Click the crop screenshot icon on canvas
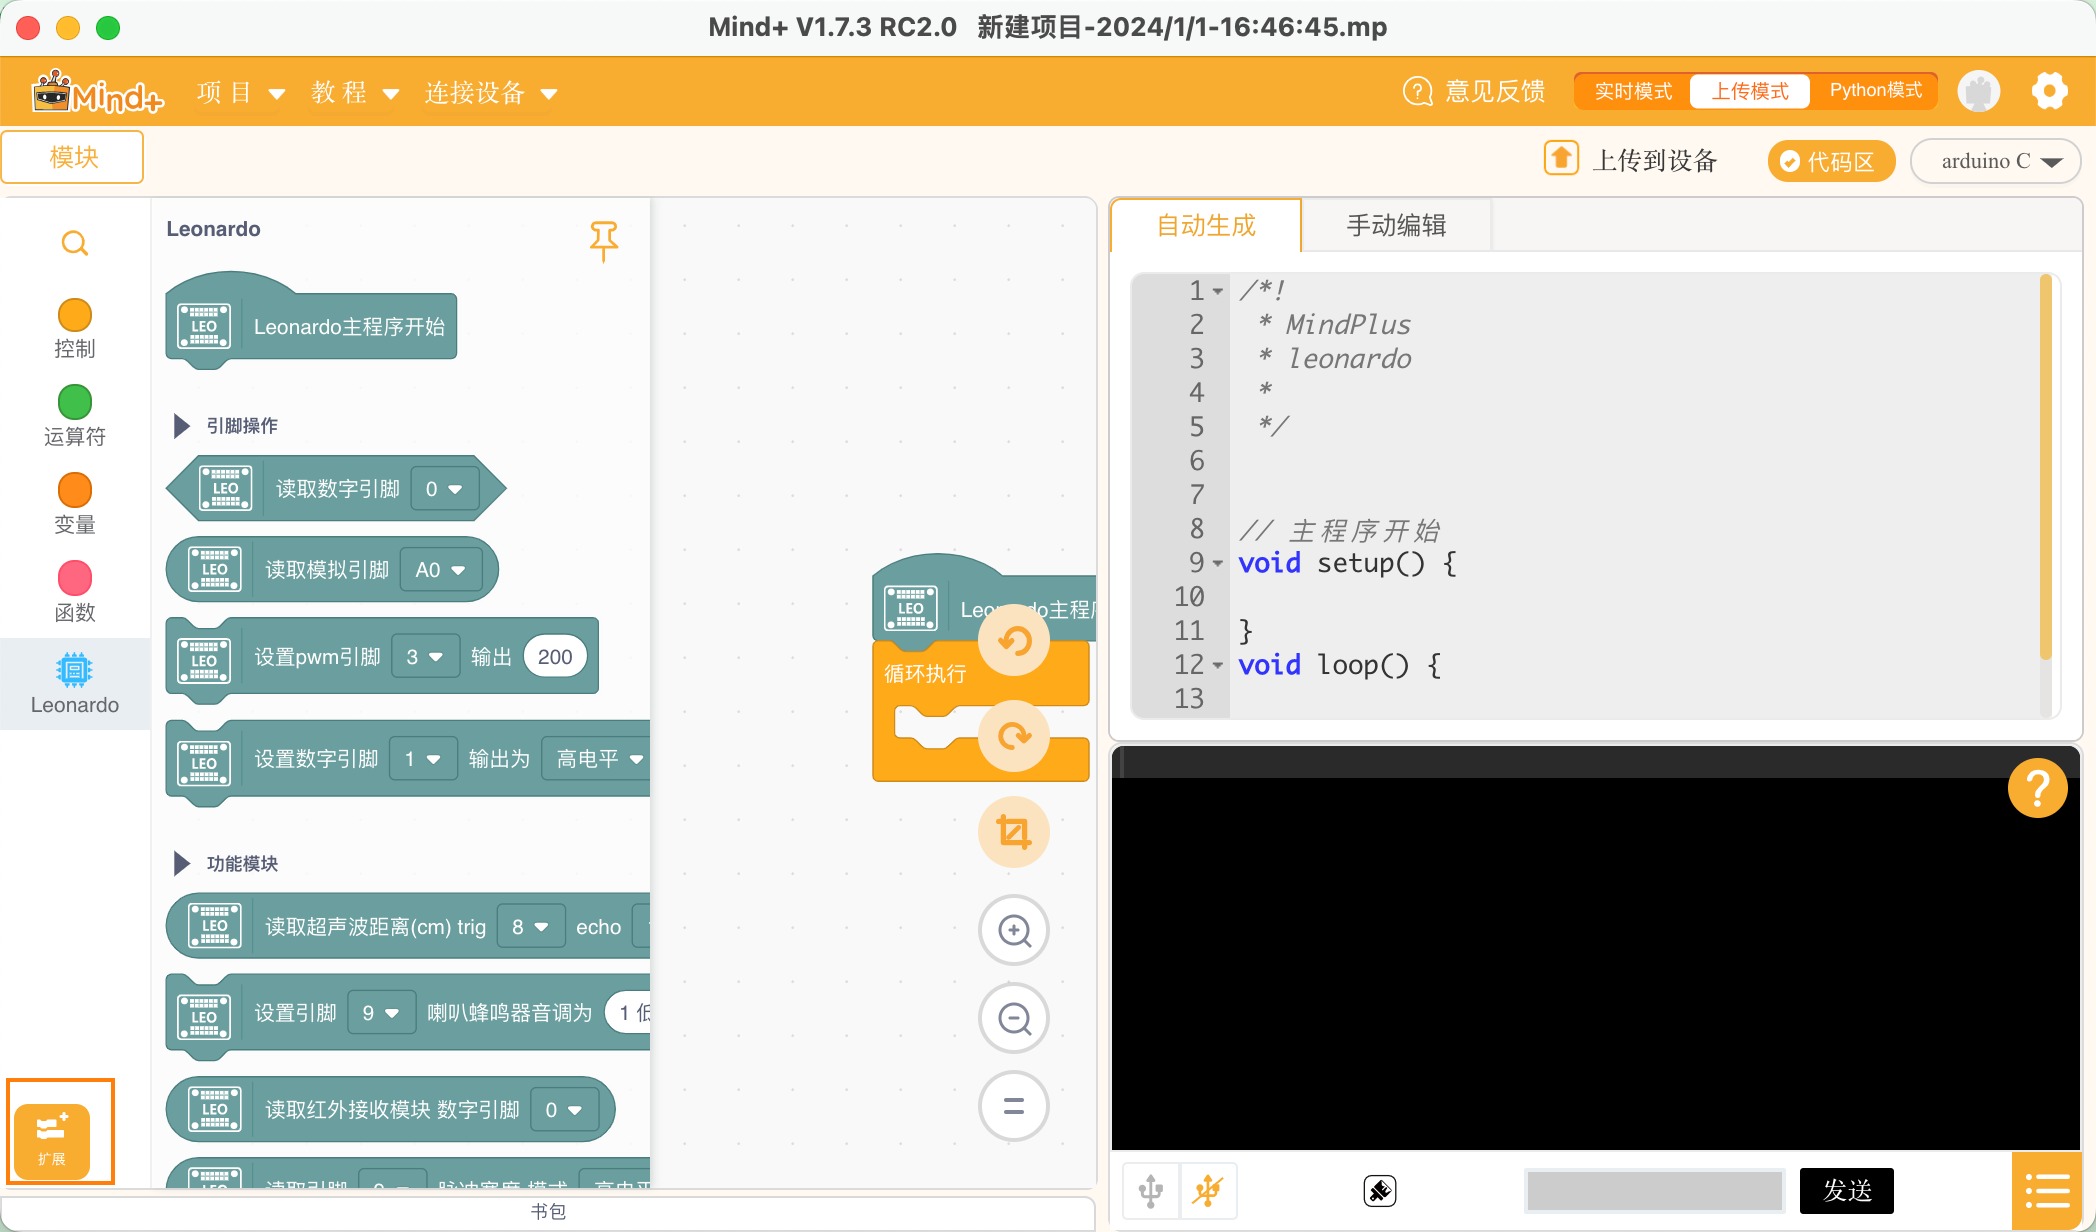The image size is (2096, 1232). 1014,832
